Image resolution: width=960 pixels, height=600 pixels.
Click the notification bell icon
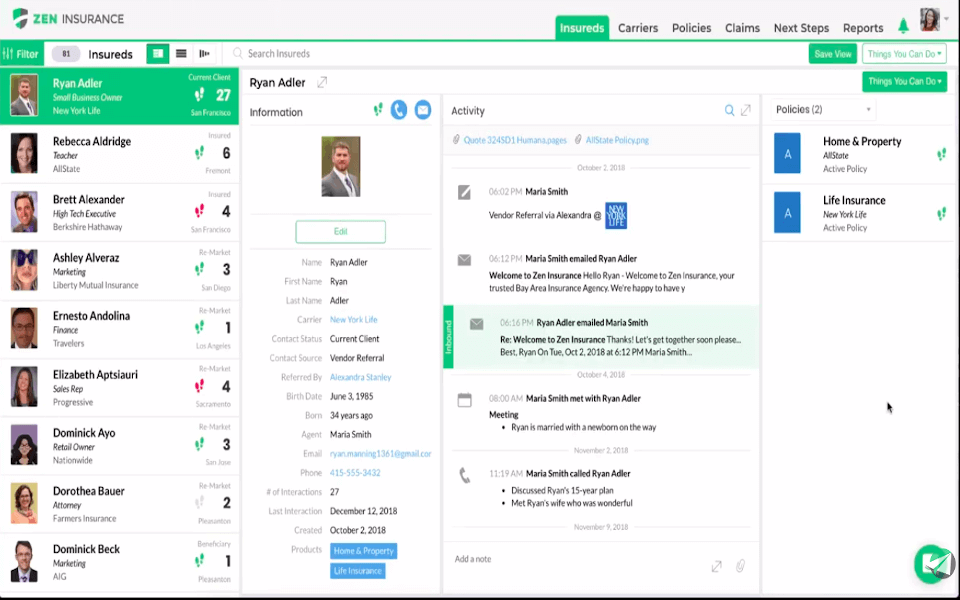pyautogui.click(x=903, y=26)
